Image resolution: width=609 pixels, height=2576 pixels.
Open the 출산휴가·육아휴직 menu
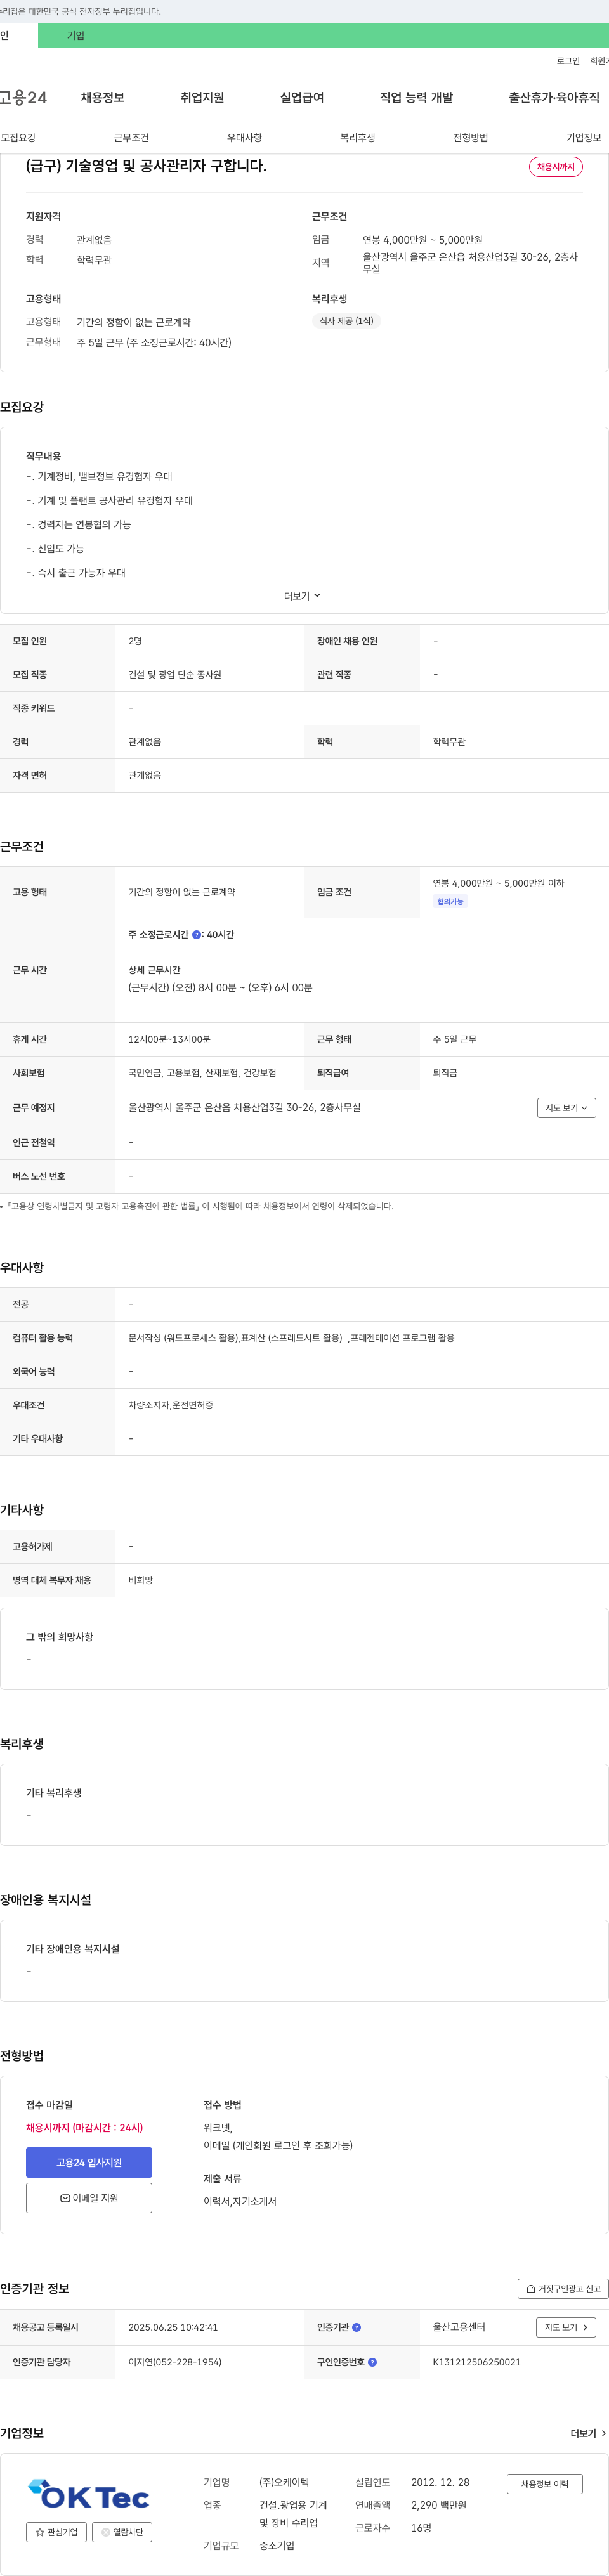pyautogui.click(x=554, y=98)
